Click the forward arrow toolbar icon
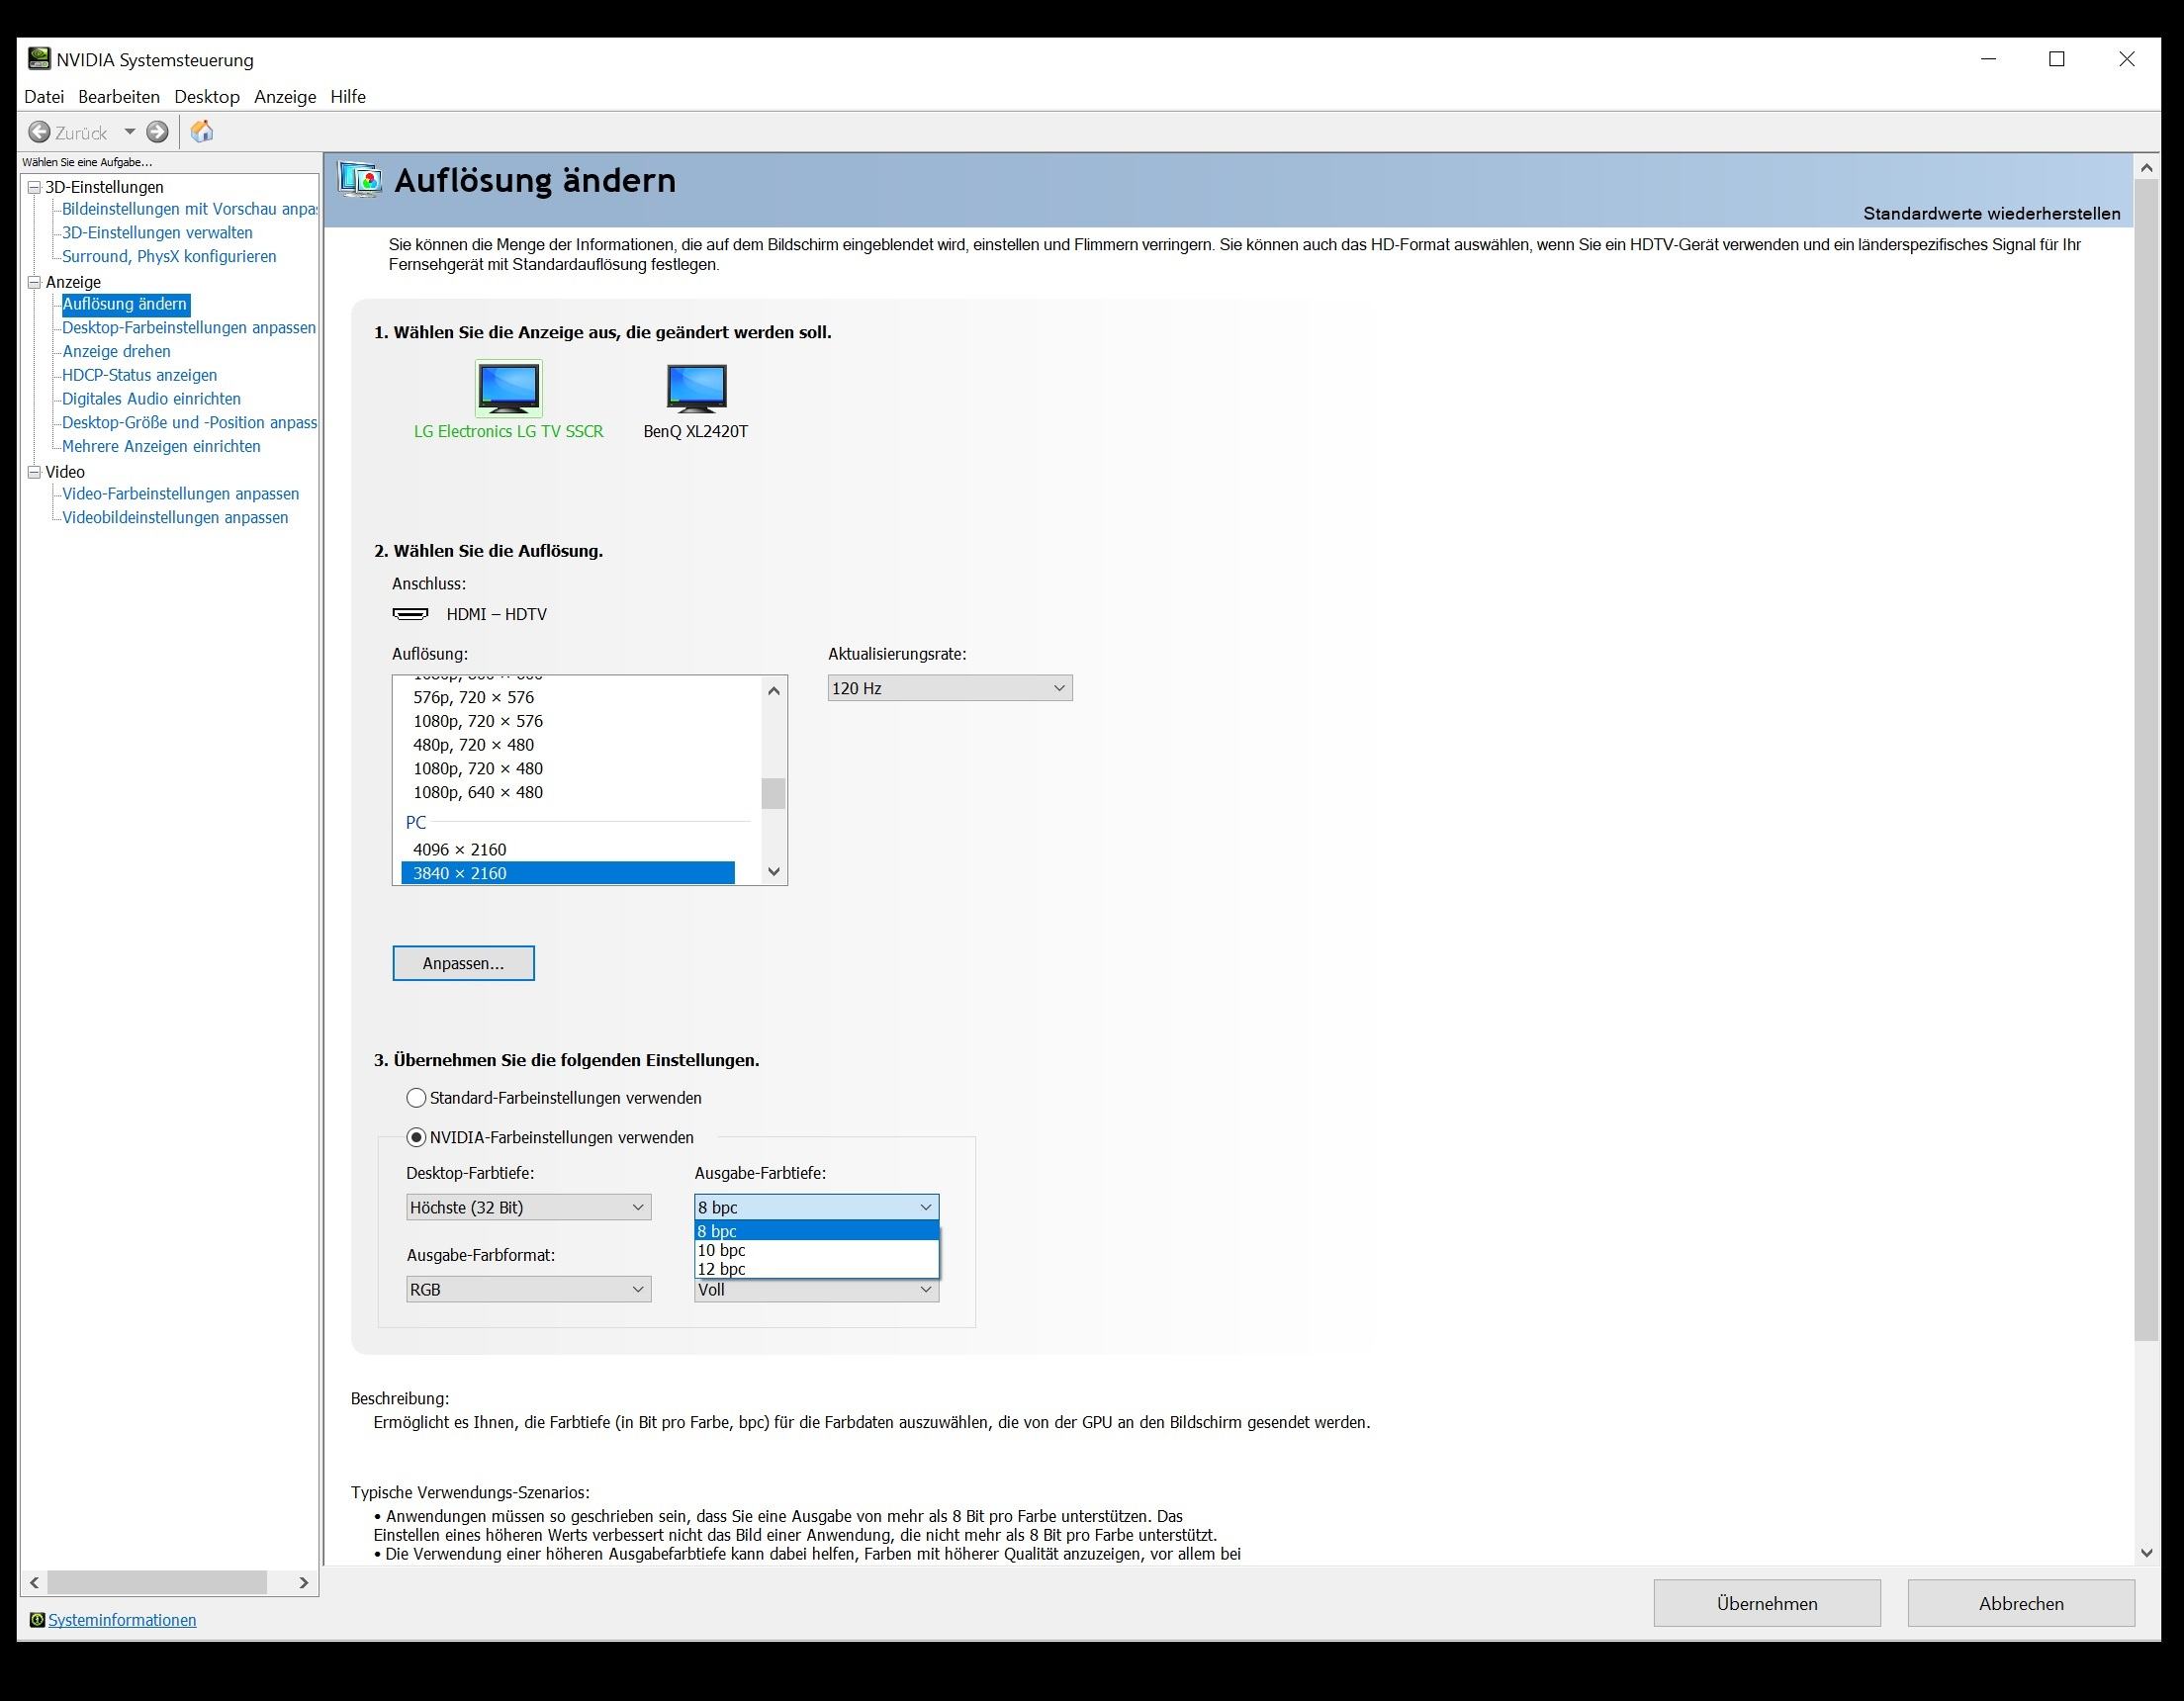 pyautogui.click(x=157, y=132)
